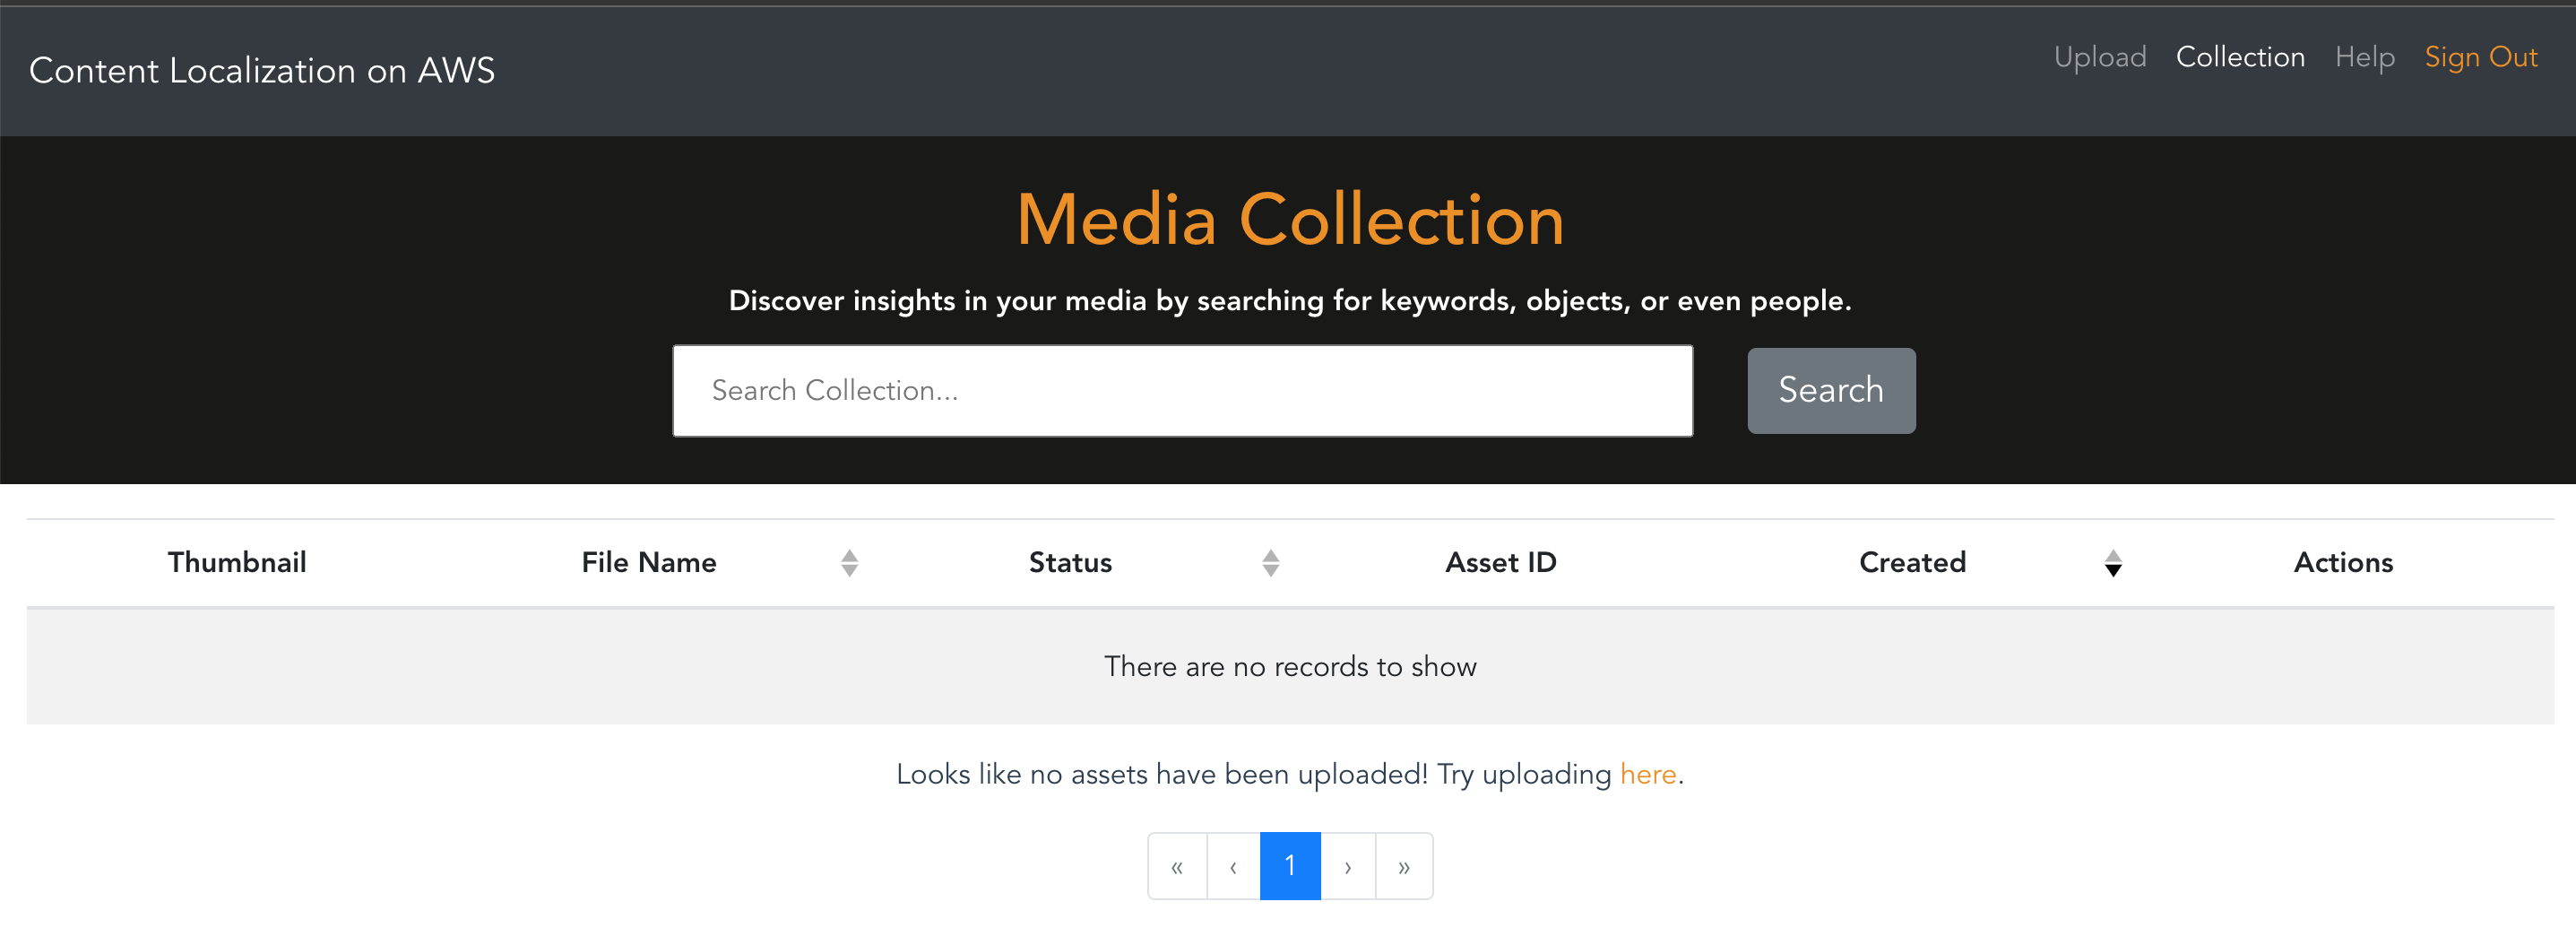Focus the Search Collection input field

[1182, 390]
